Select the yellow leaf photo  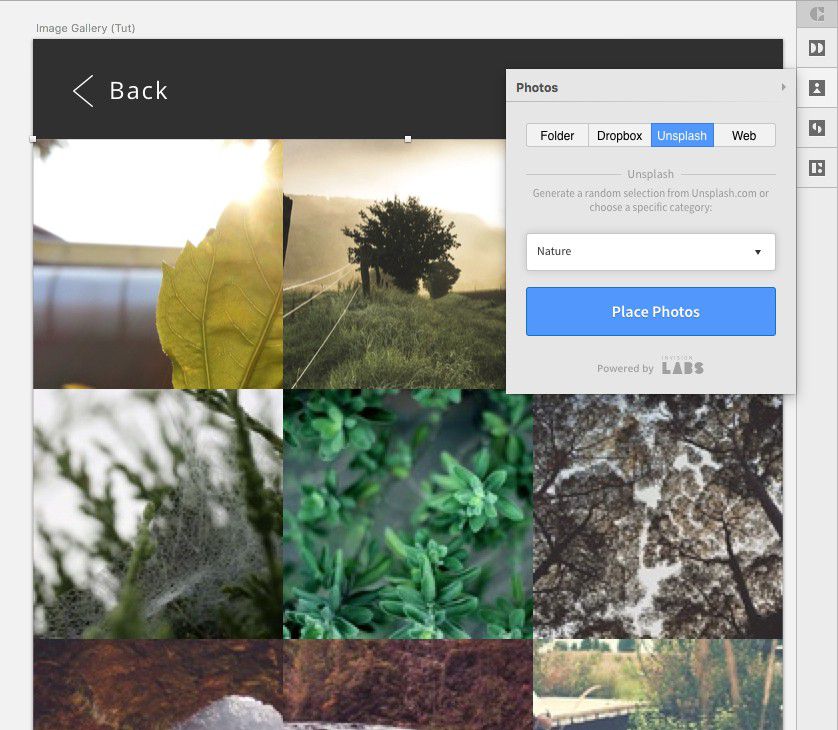pos(158,264)
